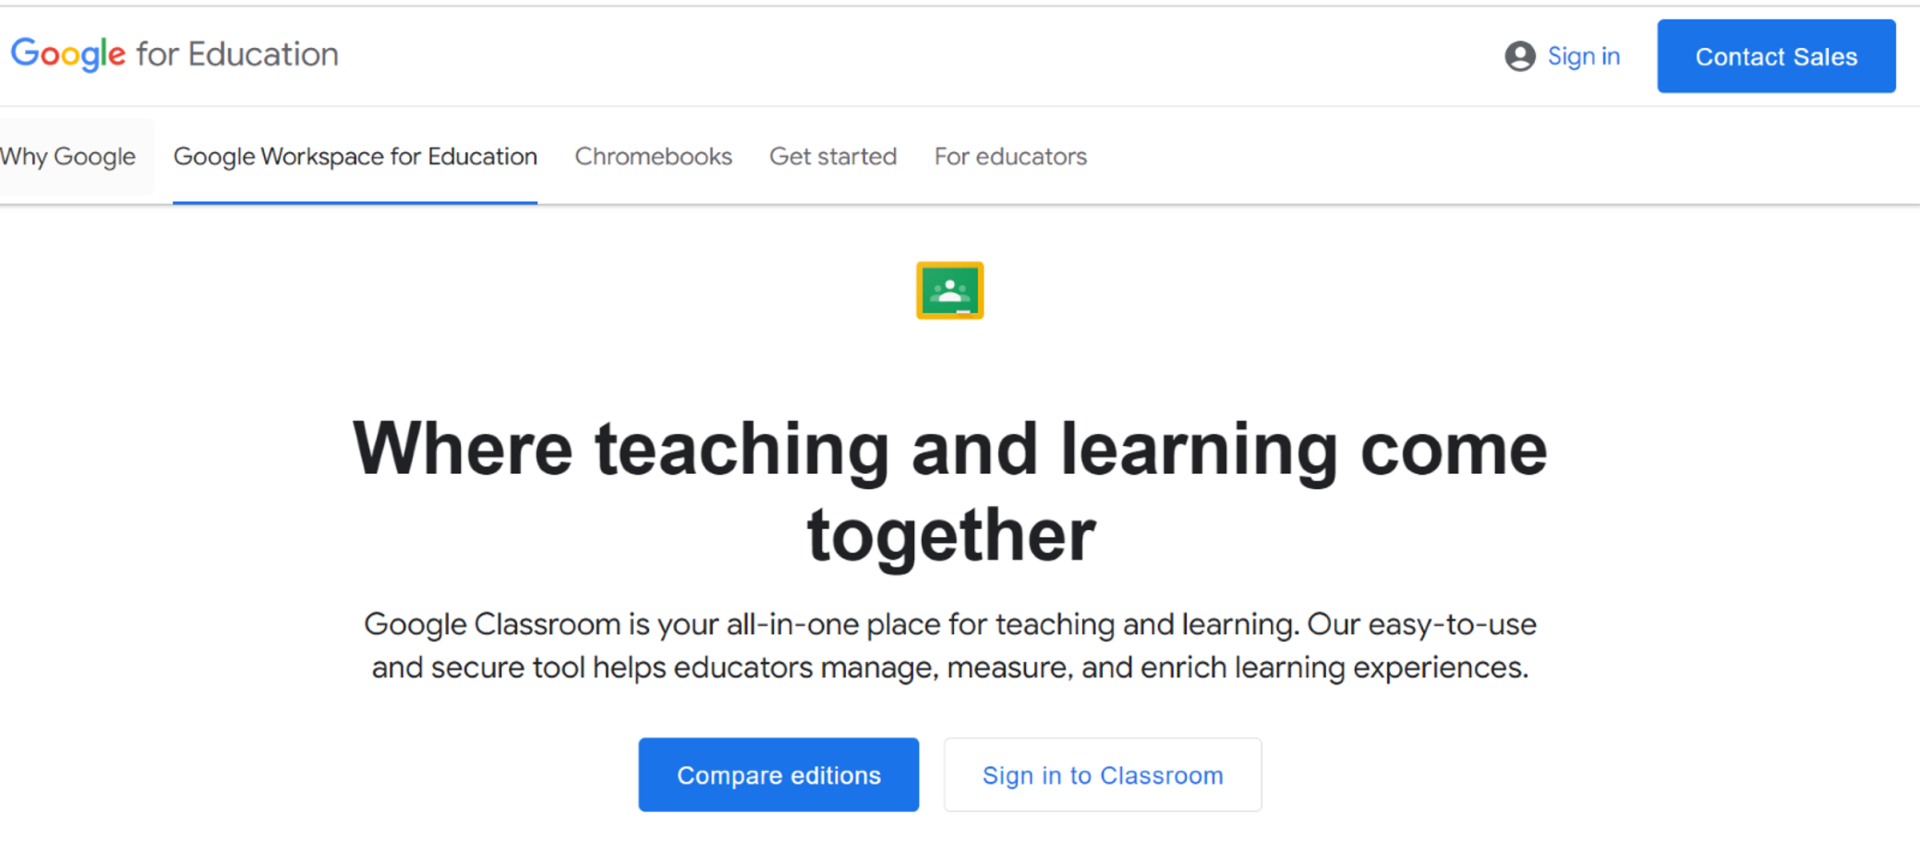The image size is (1920, 867).
Task: Switch to the Get started tab
Action: click(x=833, y=156)
